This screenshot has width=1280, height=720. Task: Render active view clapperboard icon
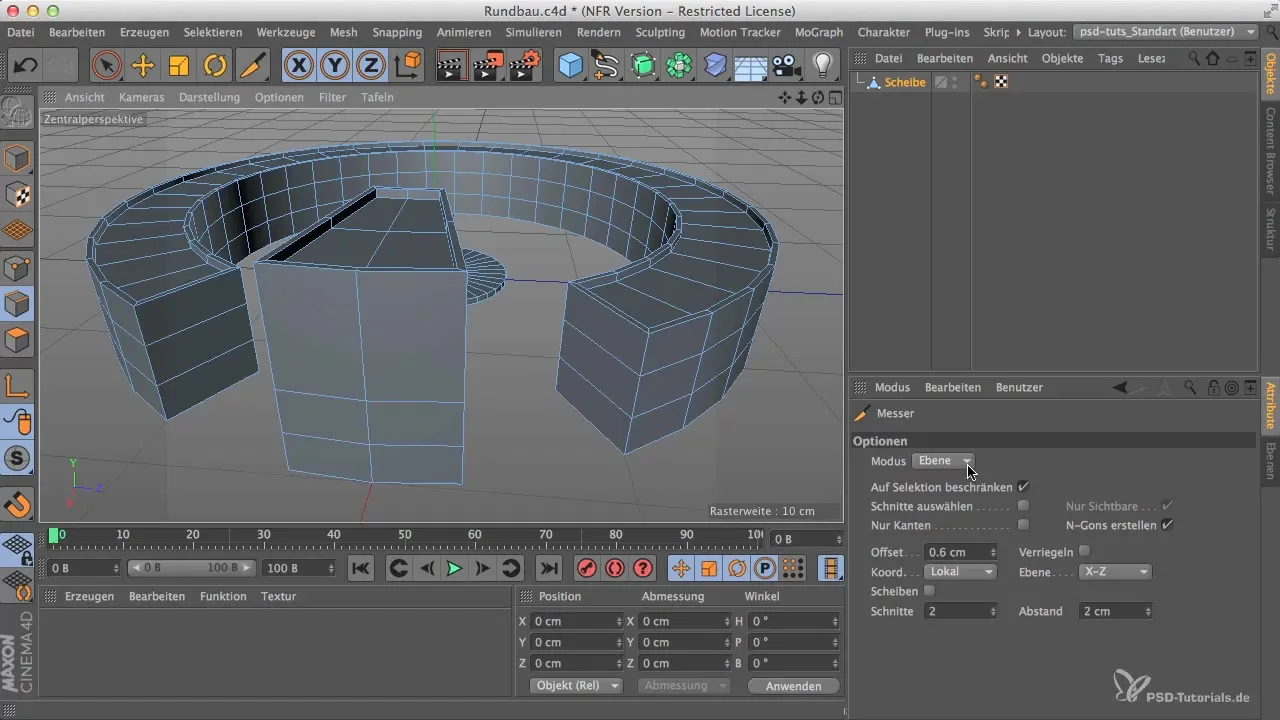point(453,66)
